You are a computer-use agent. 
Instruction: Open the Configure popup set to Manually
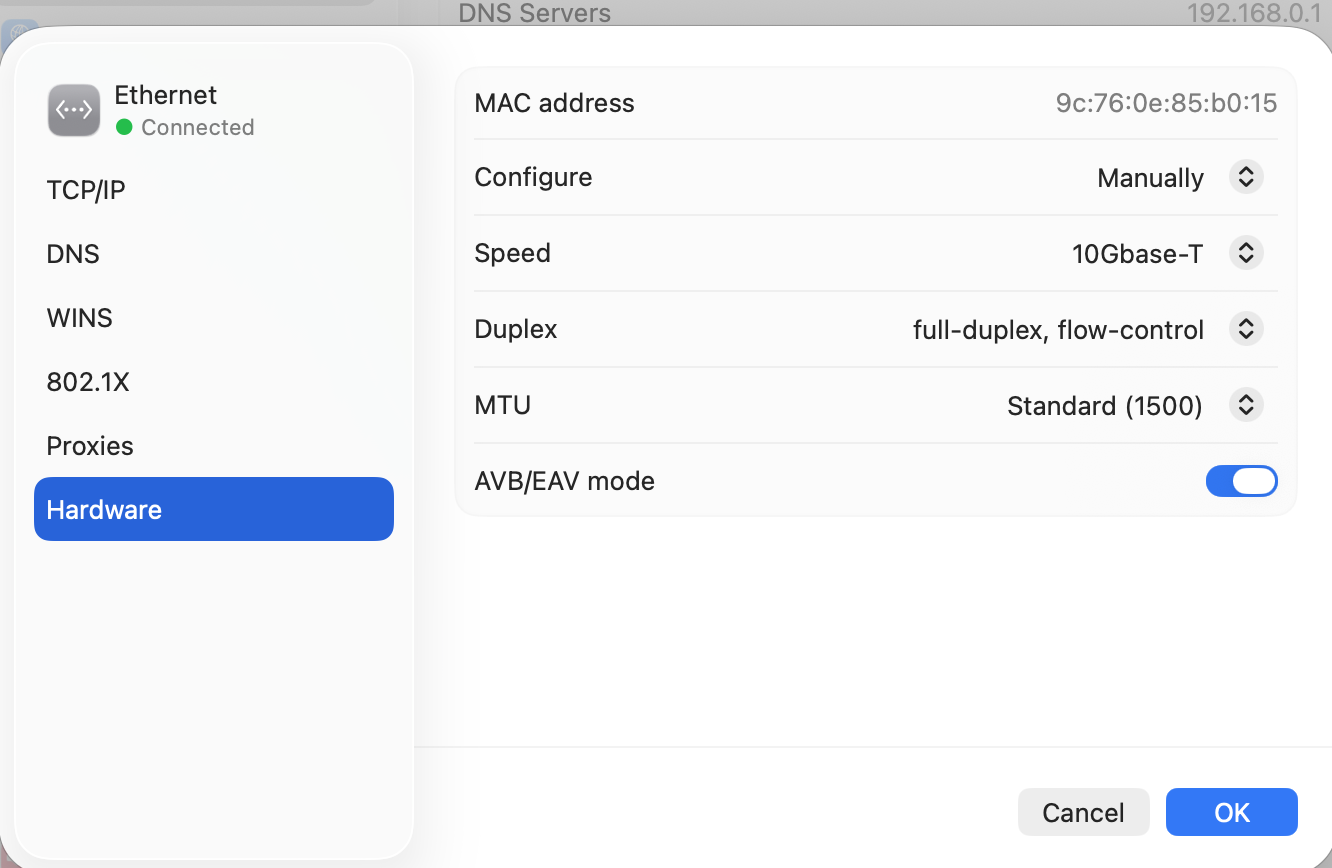click(1245, 177)
